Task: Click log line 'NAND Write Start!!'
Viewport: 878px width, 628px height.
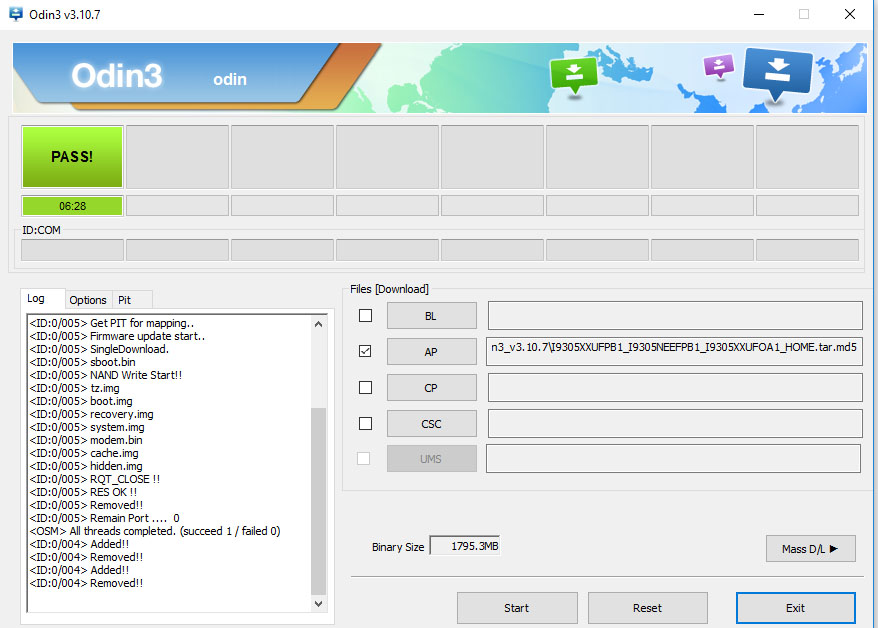Action: coord(106,375)
